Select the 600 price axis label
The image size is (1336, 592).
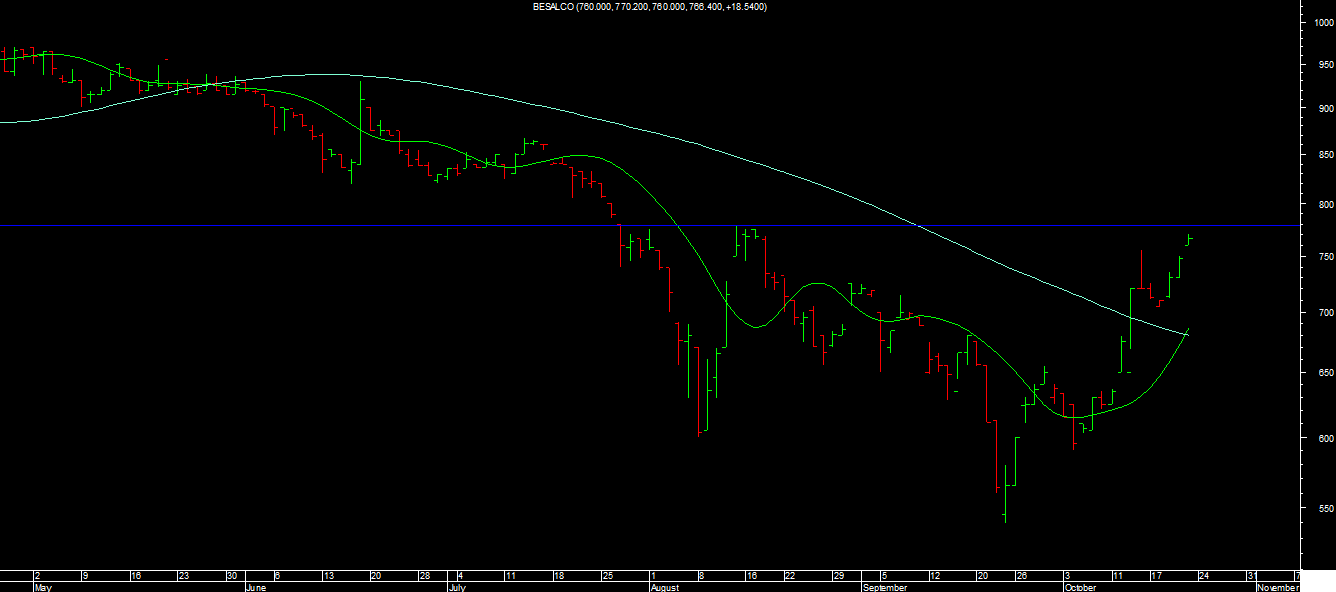pyautogui.click(x=1324, y=438)
